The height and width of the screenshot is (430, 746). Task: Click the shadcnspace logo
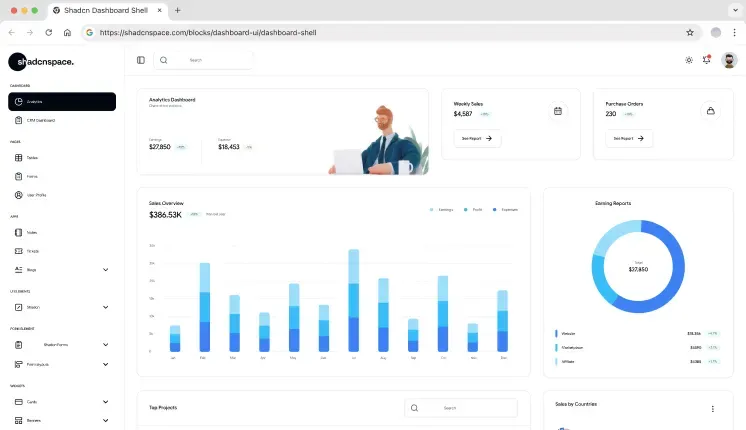[42, 62]
